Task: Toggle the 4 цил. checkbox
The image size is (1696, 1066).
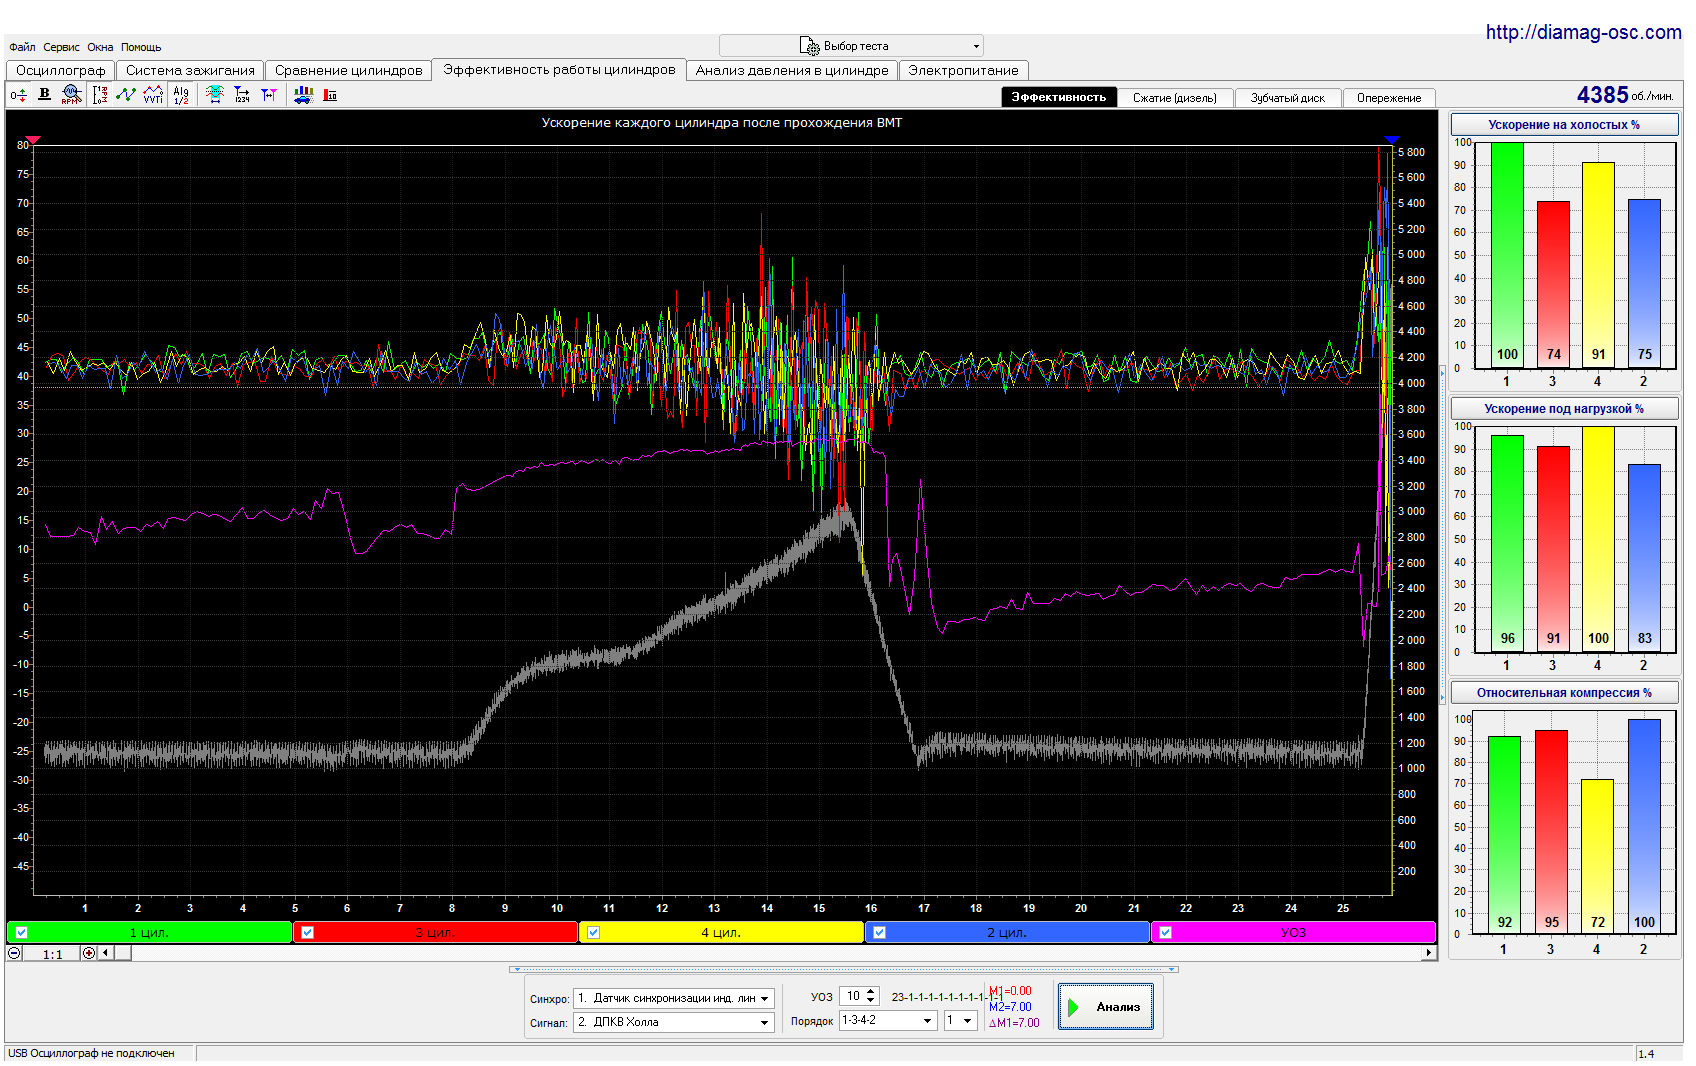Action: [593, 932]
